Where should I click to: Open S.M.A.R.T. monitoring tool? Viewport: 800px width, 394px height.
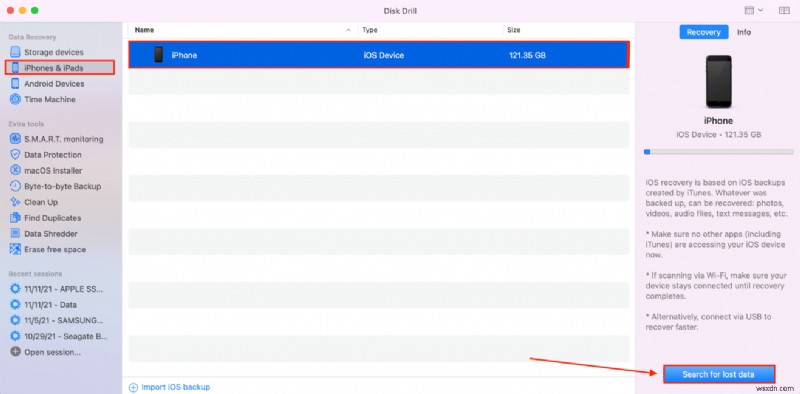click(57, 139)
